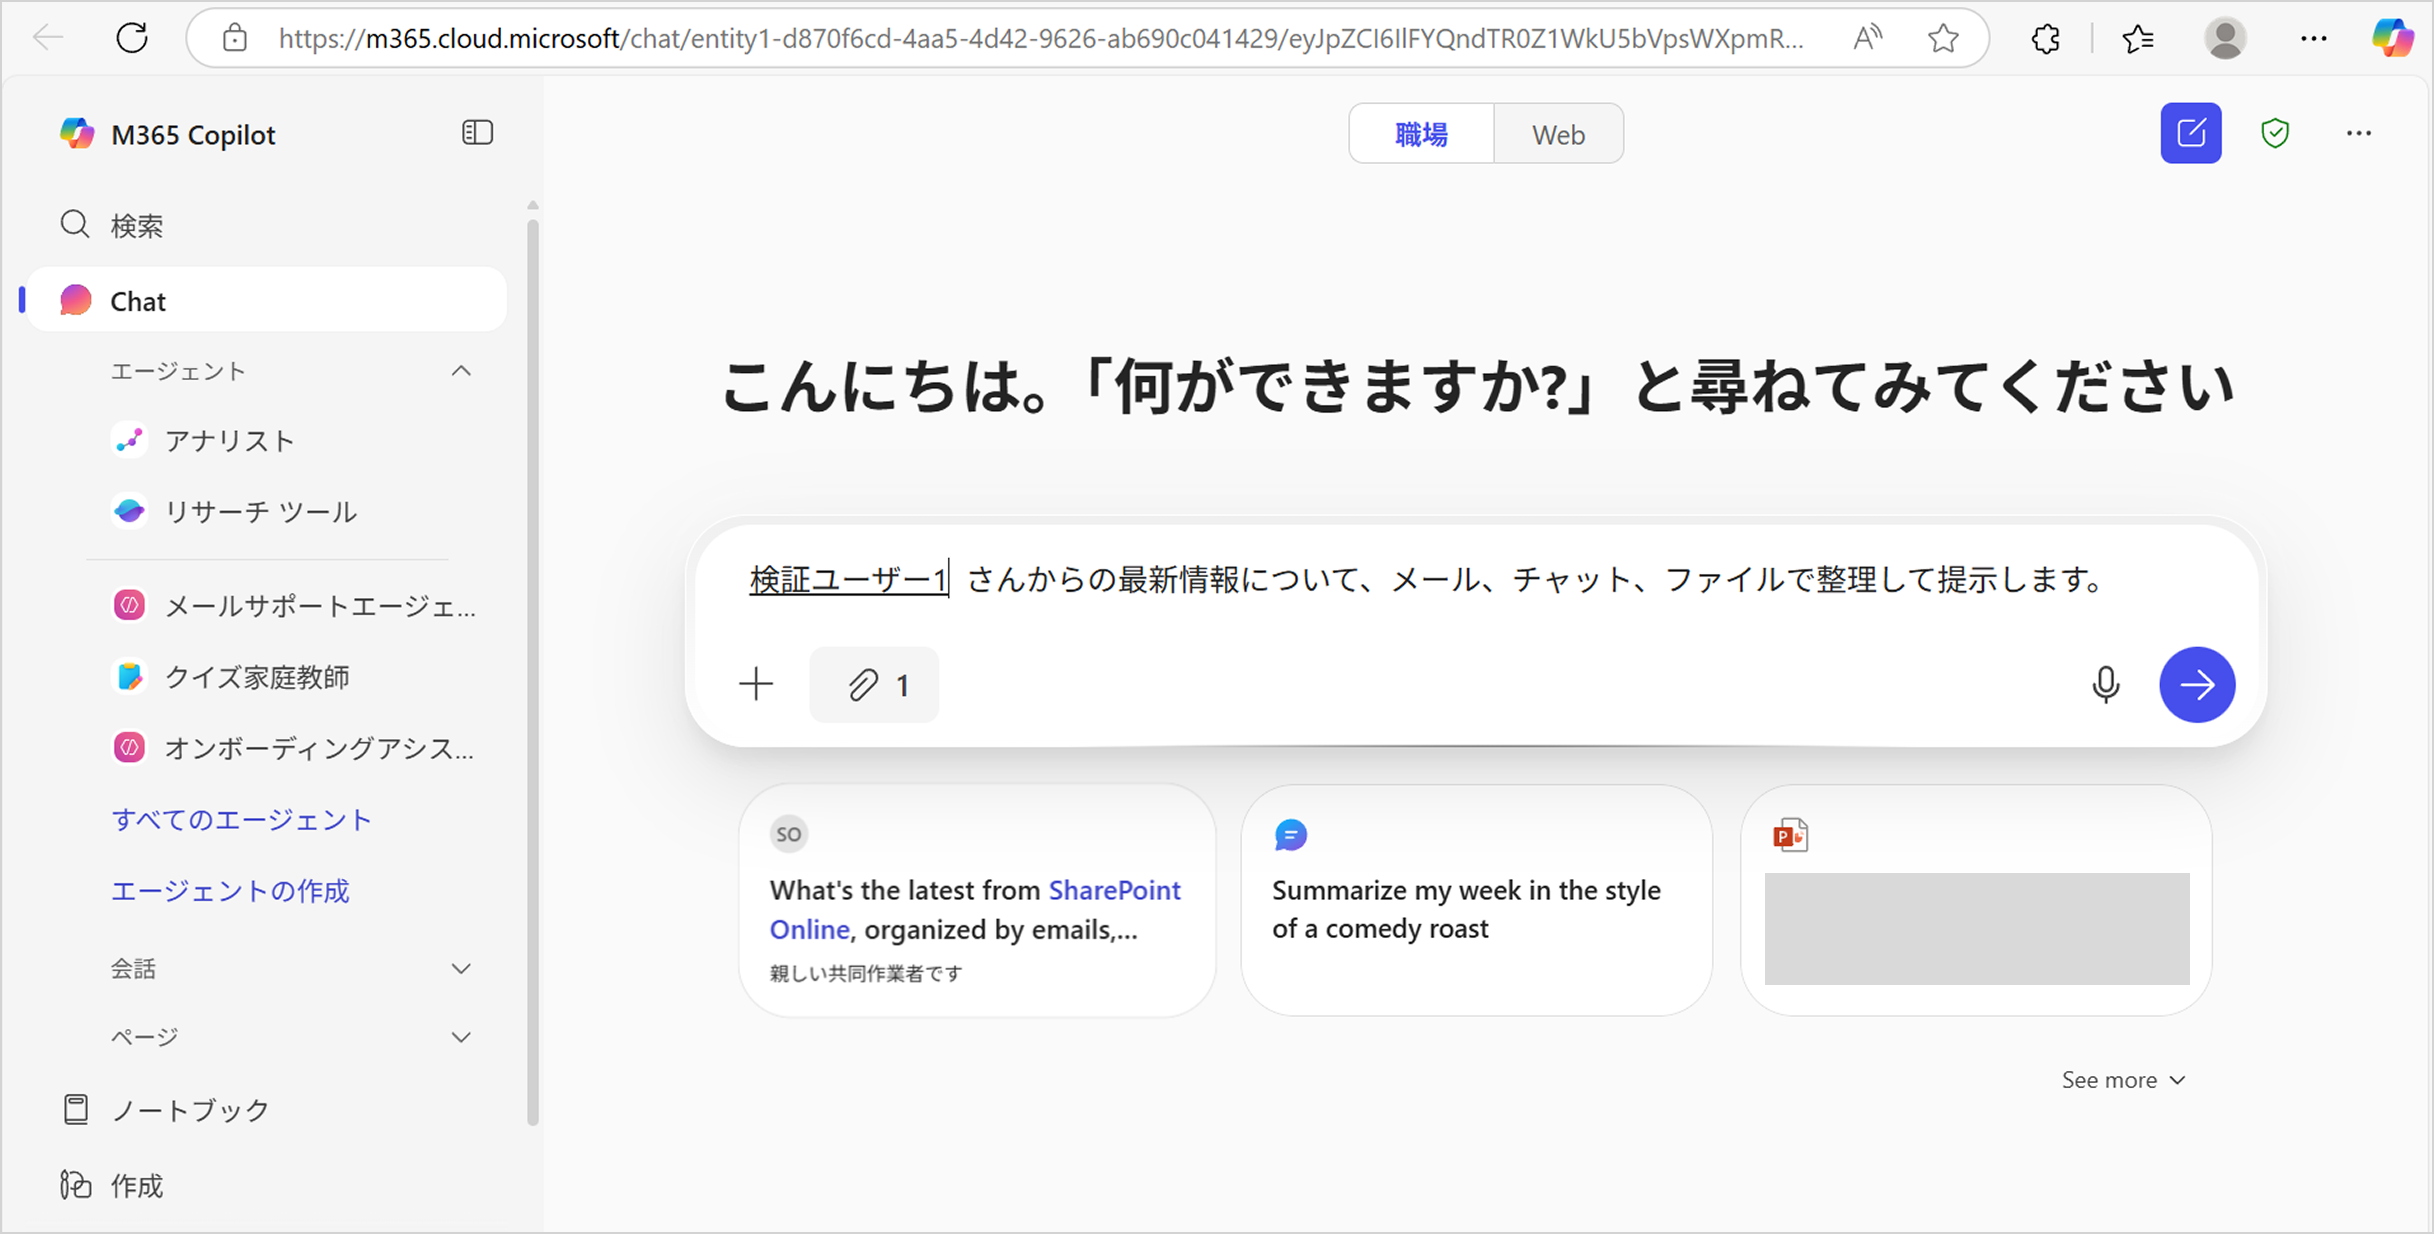2434x1234 pixels.
Task: Send the prompt with the arrow button
Action: pyautogui.click(x=2197, y=684)
